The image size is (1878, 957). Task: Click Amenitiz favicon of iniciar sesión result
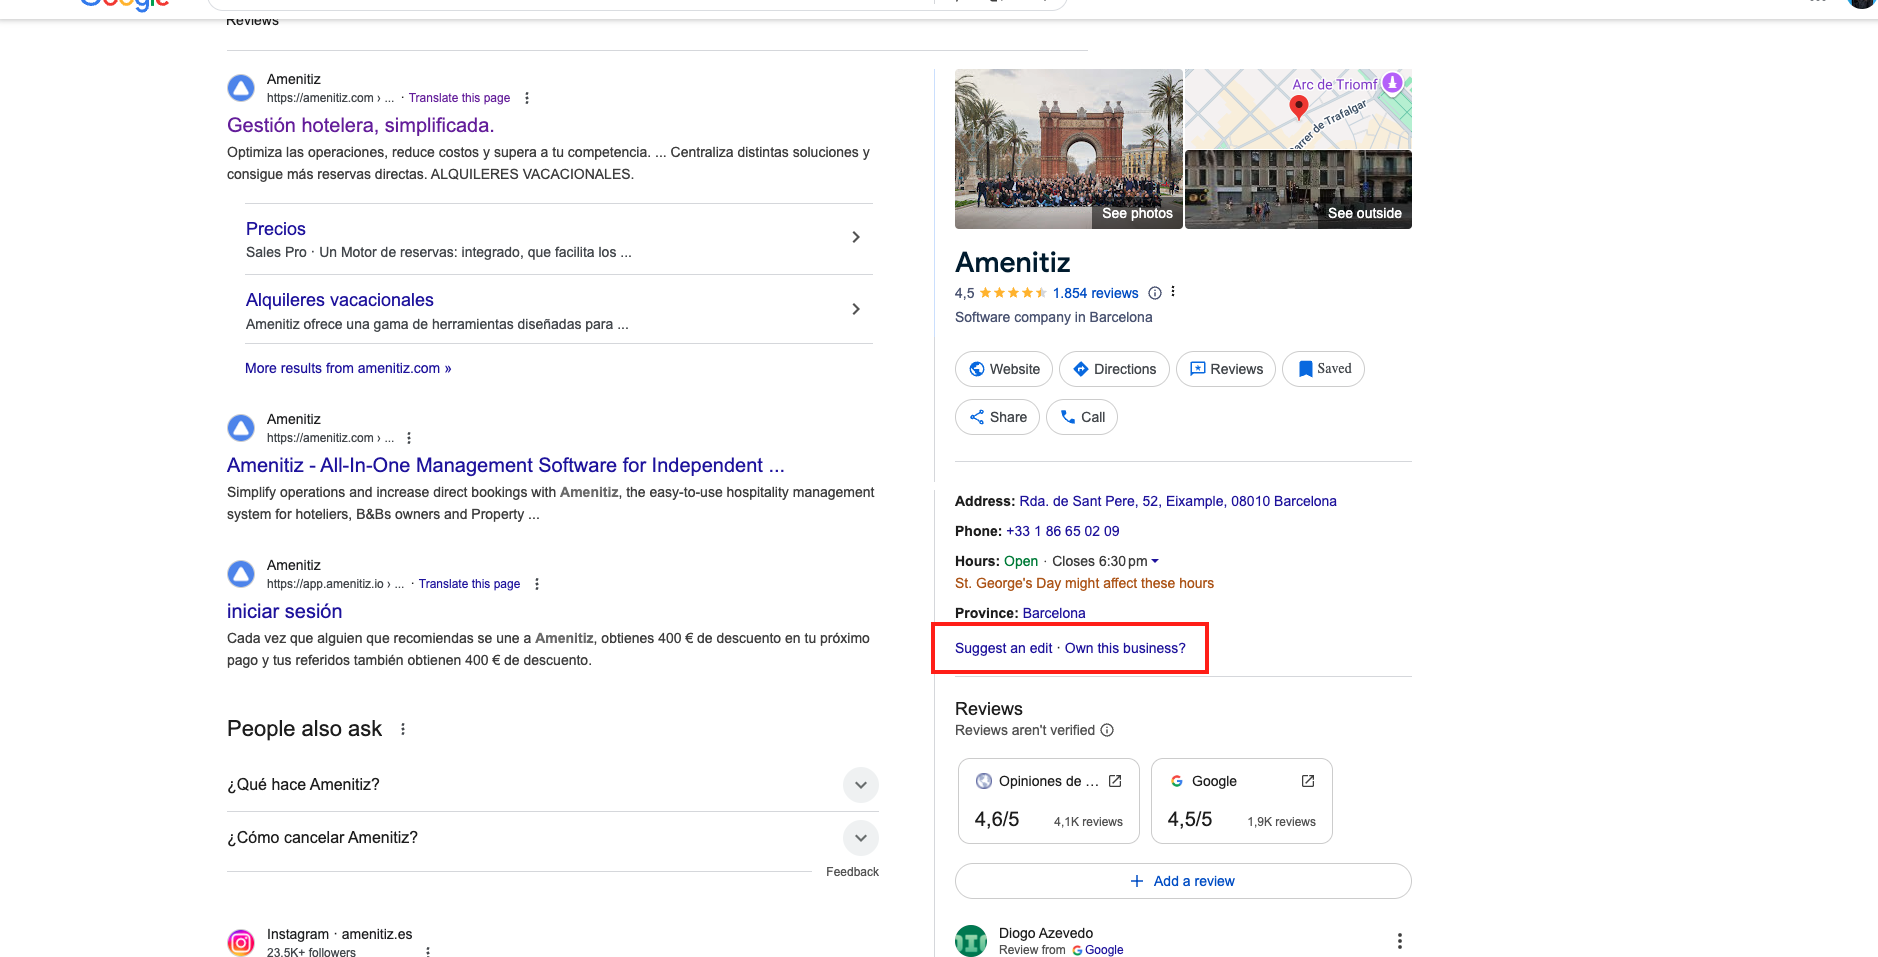tap(241, 574)
